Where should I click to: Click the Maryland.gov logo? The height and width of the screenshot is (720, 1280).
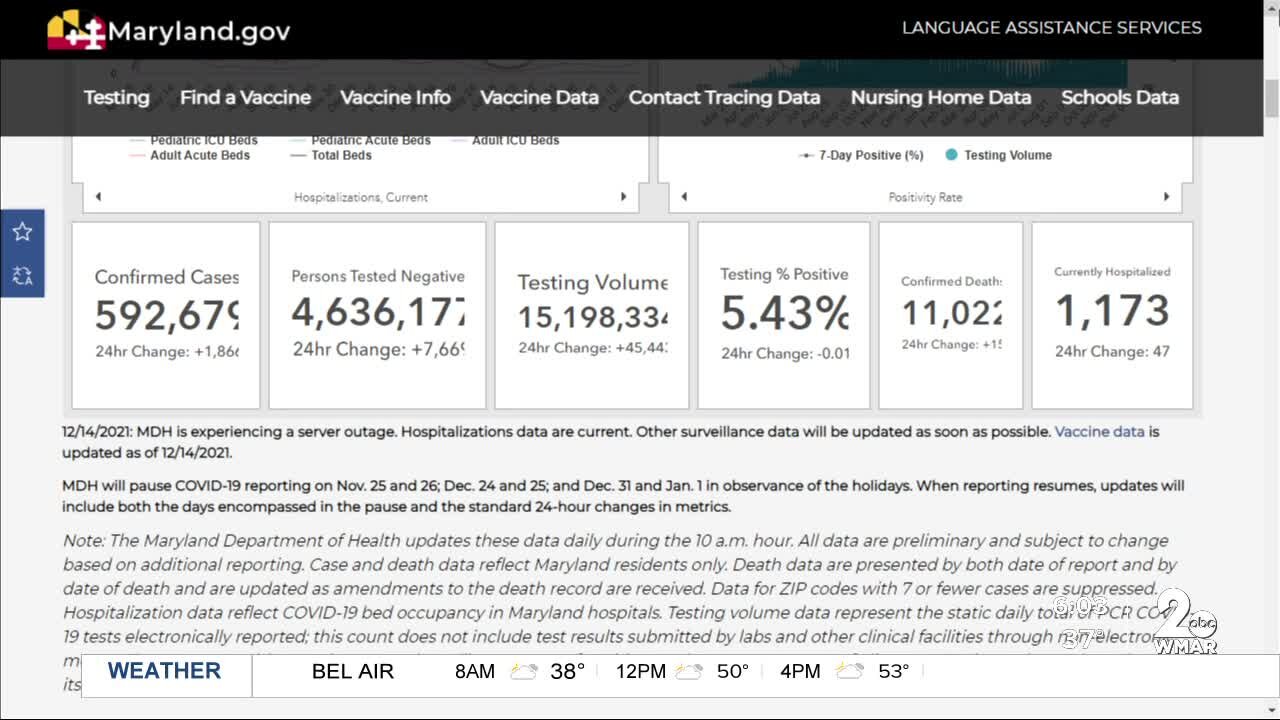point(169,30)
